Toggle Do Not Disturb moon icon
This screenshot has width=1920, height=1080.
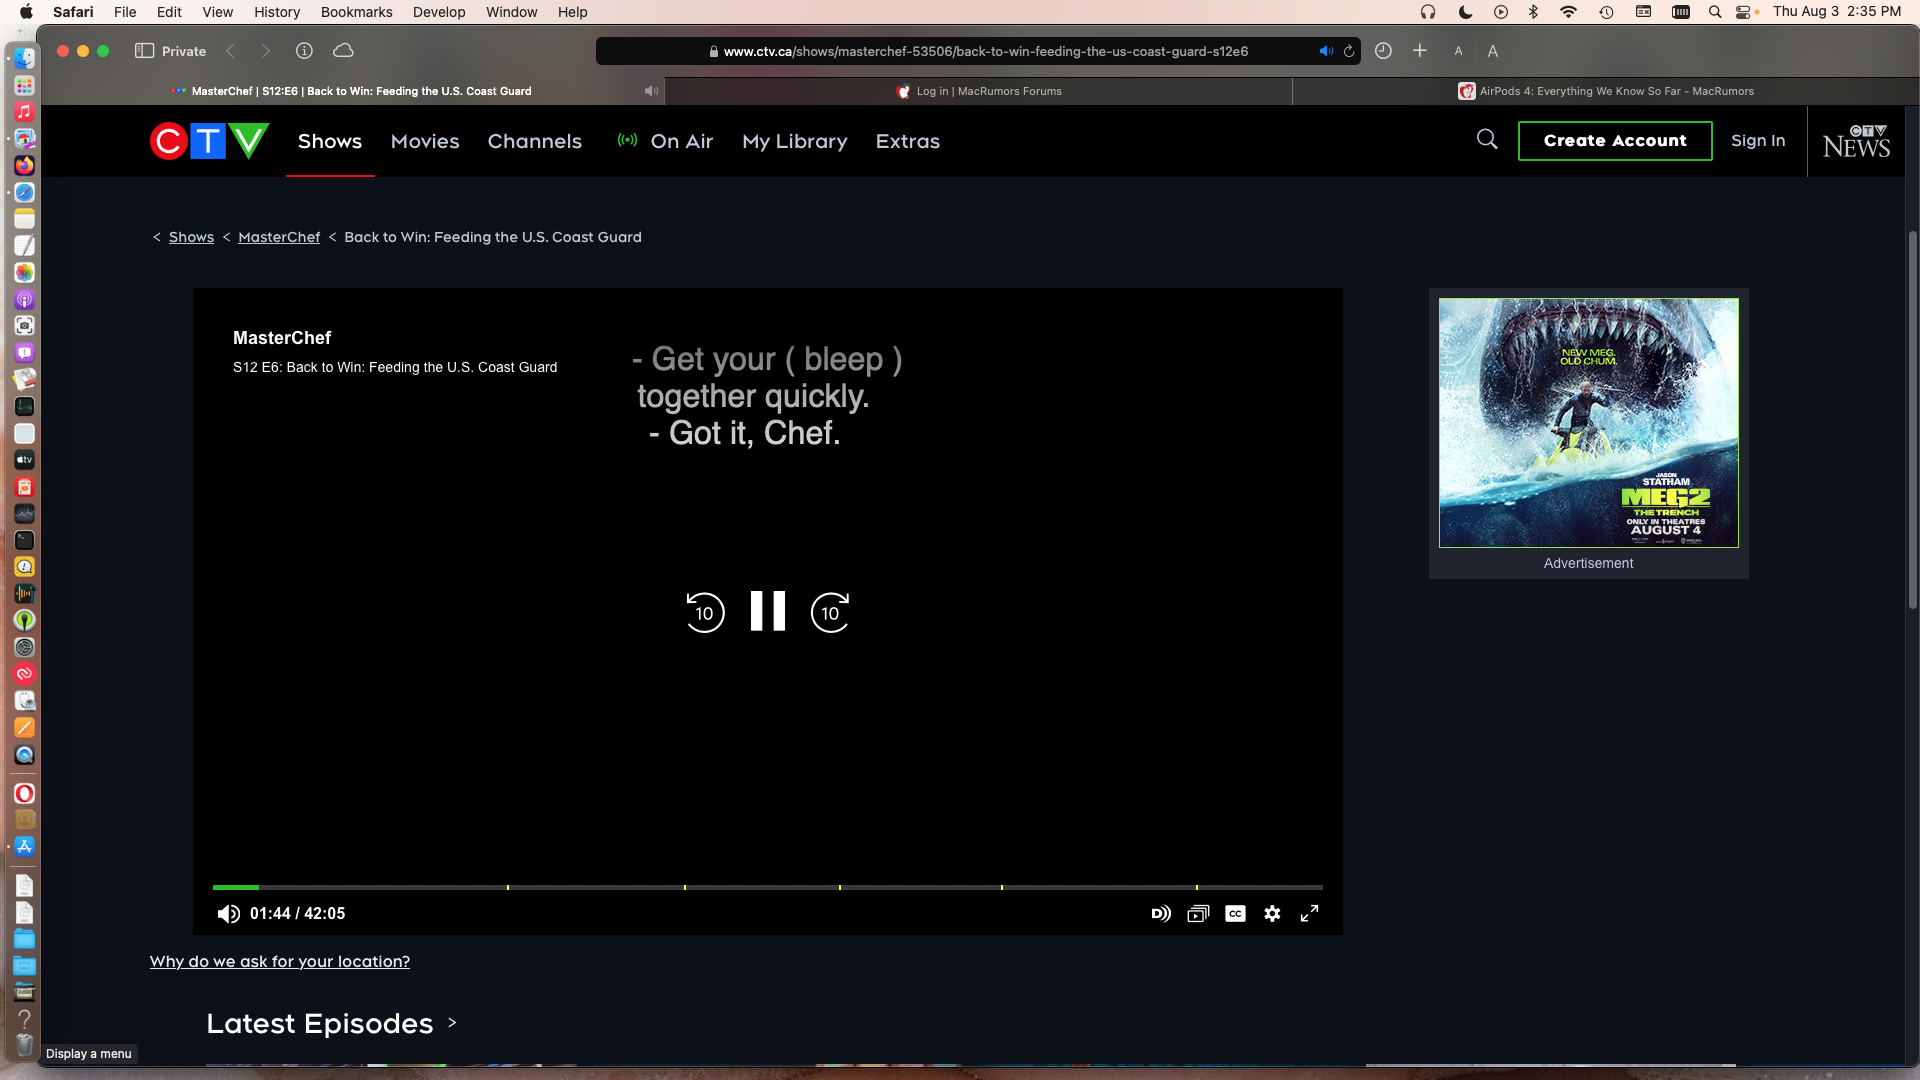(1465, 12)
